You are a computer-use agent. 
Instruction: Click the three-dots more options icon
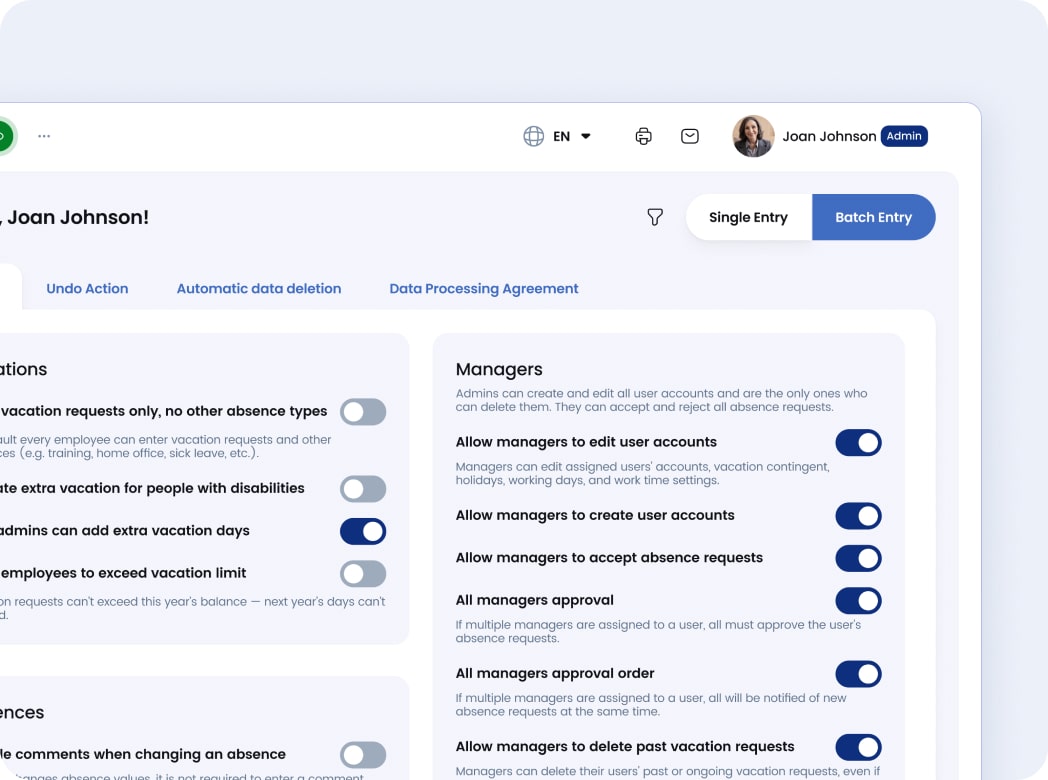(44, 136)
